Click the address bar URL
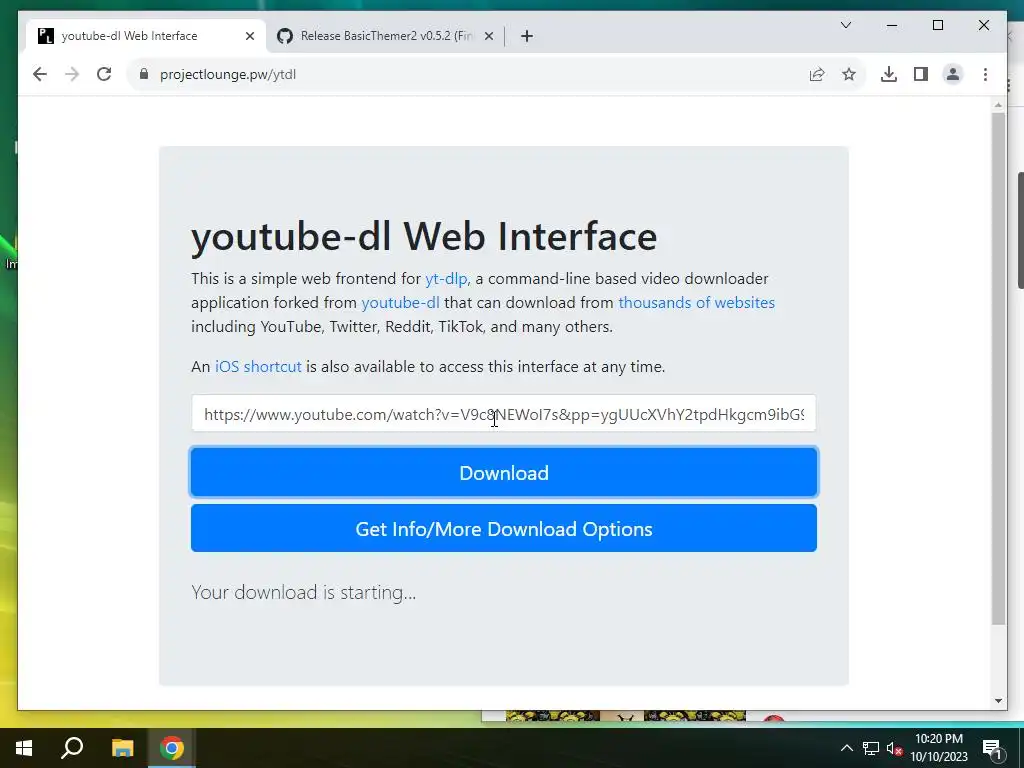 228,74
